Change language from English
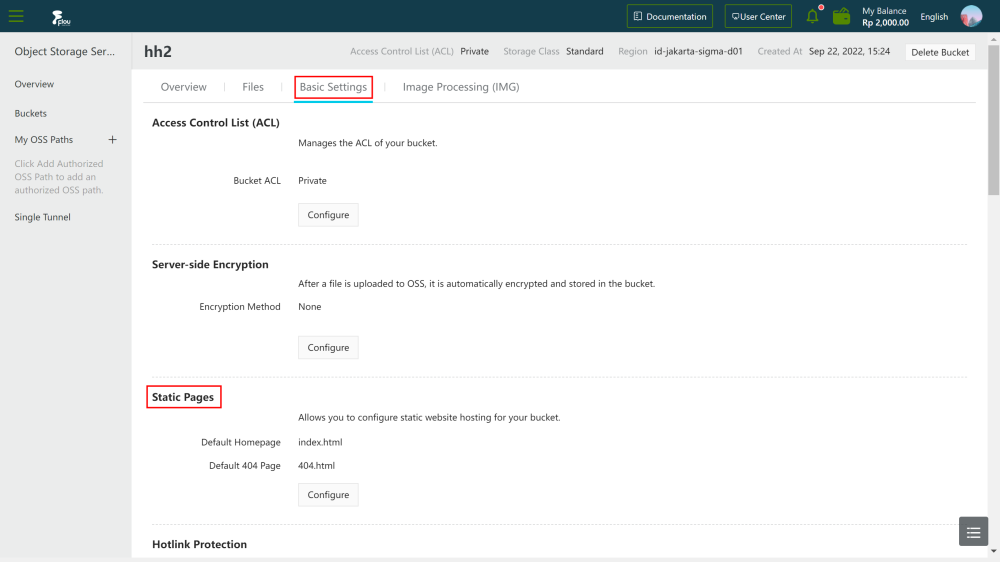This screenshot has height=562, width=1000. [934, 17]
